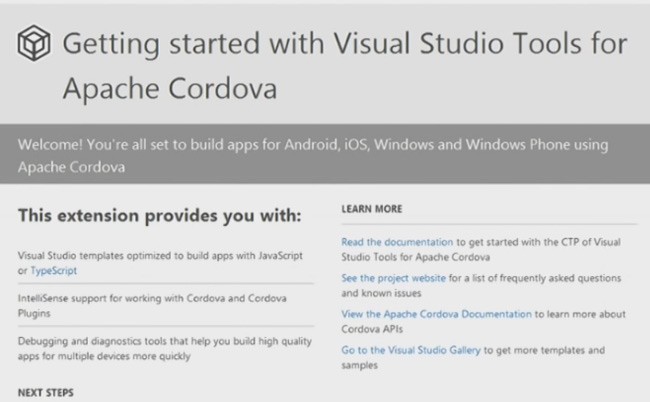The height and width of the screenshot is (402, 650).
Task: Click the divider between IntelliSense and Debugging items
Action: (x=166, y=327)
